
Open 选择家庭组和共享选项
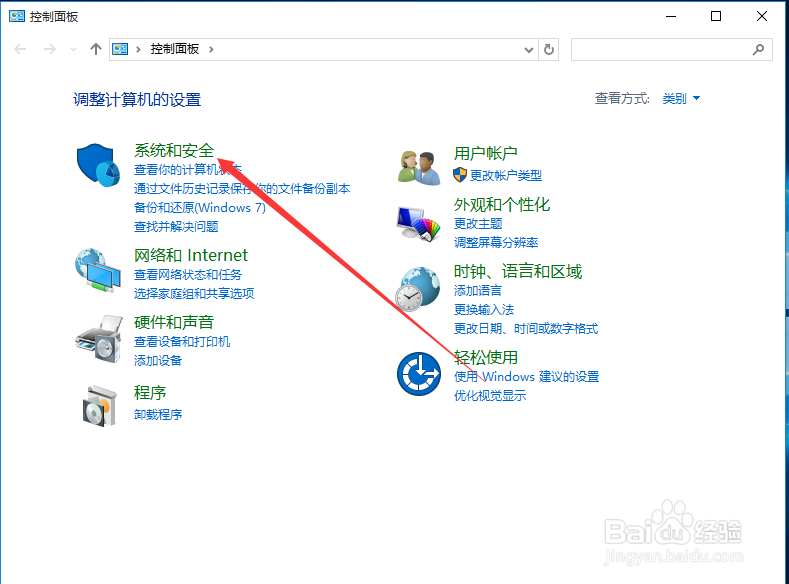(x=194, y=294)
